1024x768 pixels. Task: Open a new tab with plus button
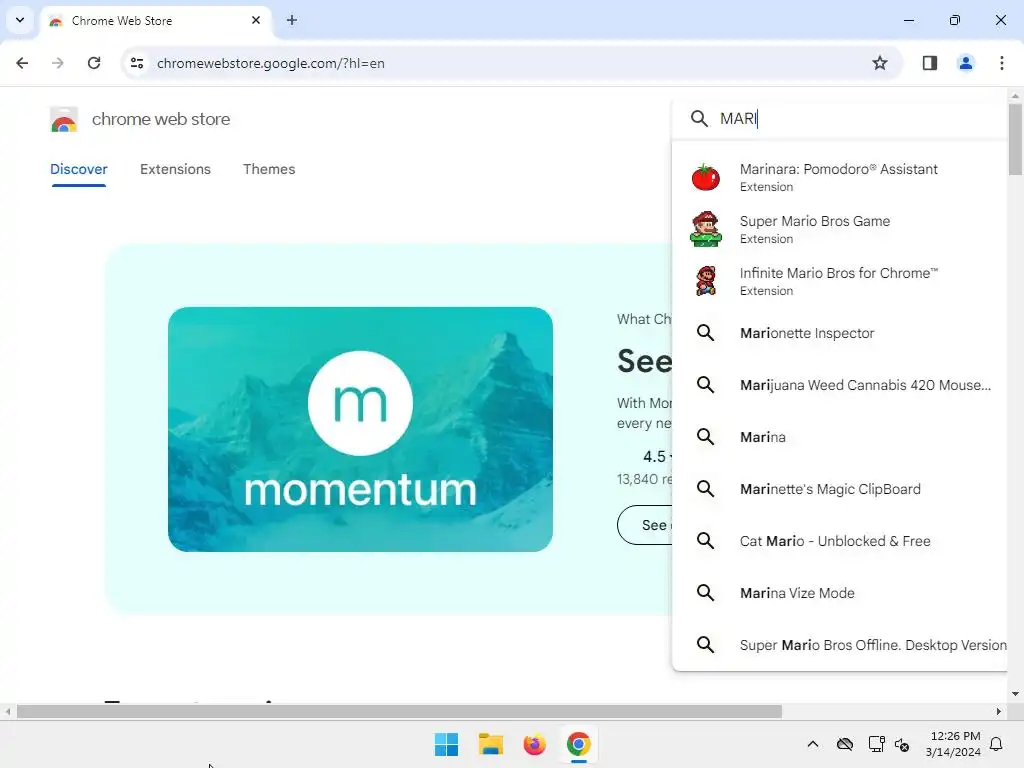(x=292, y=20)
